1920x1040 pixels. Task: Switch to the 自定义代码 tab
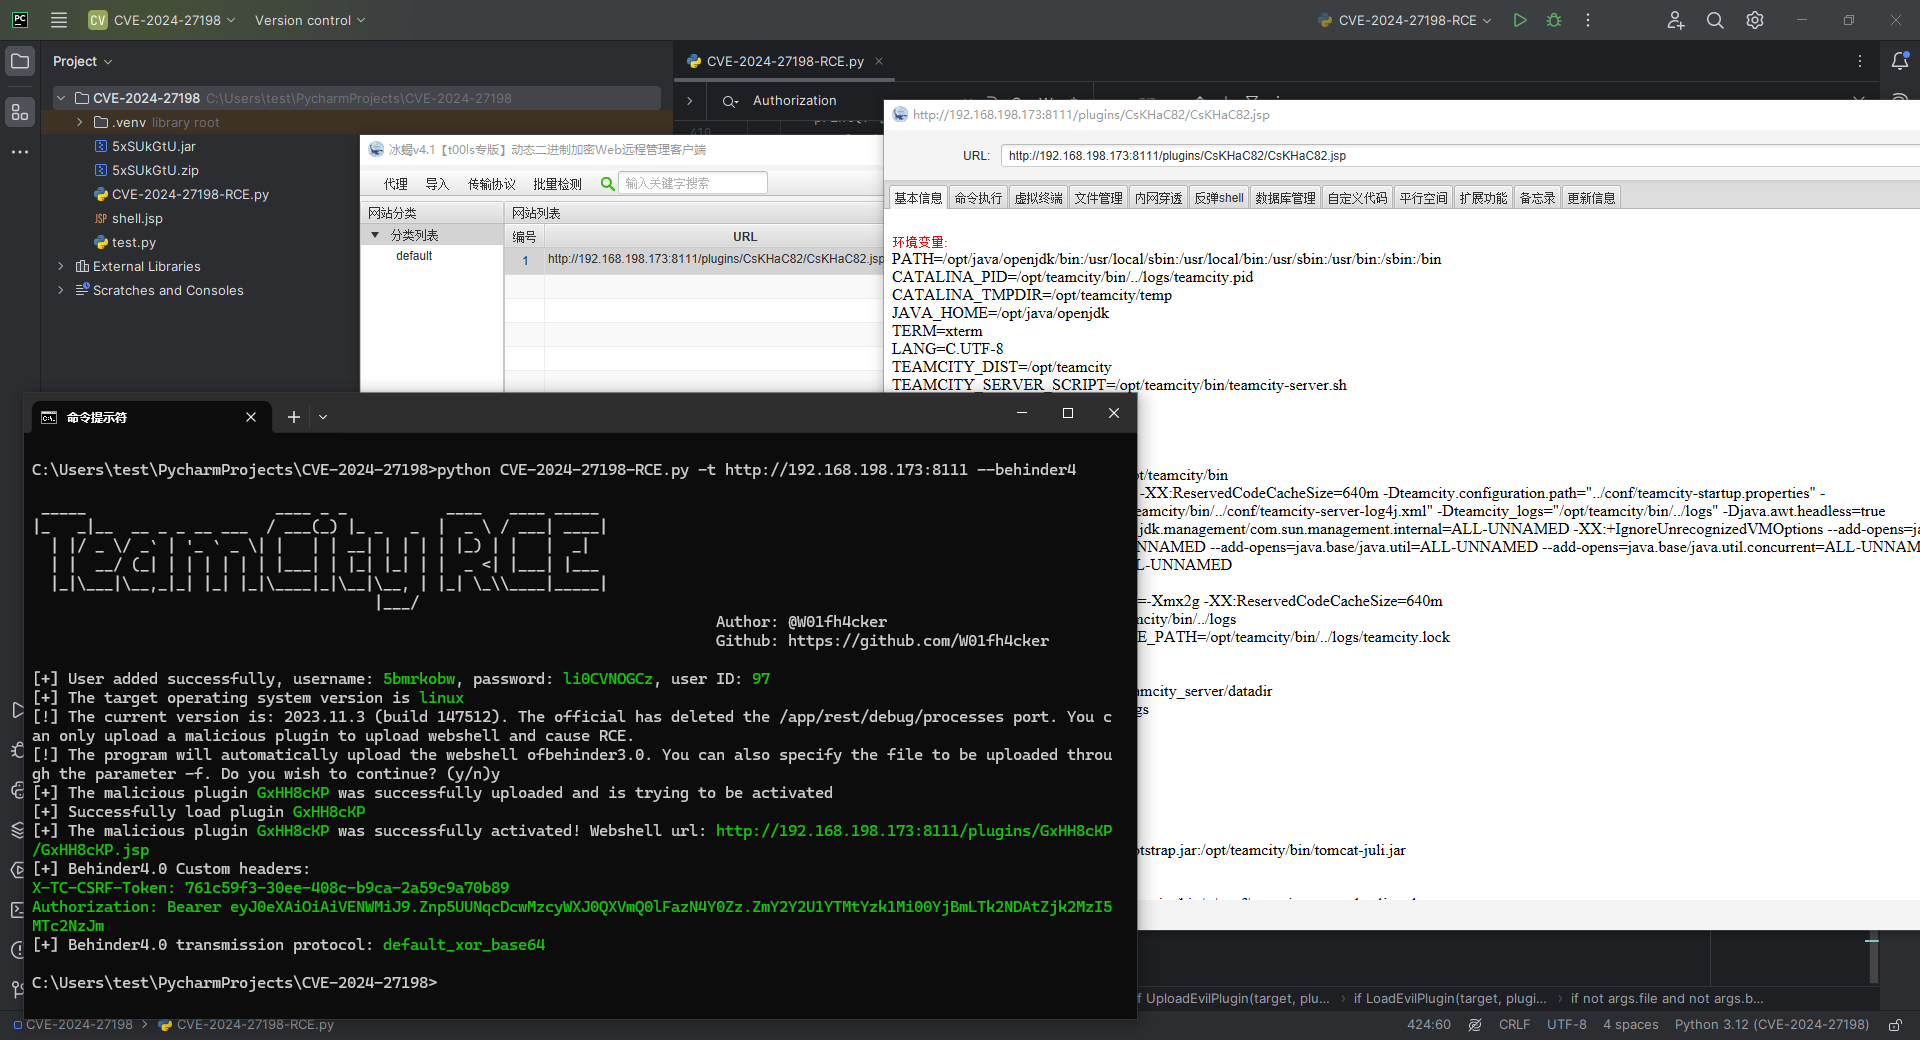(1357, 198)
